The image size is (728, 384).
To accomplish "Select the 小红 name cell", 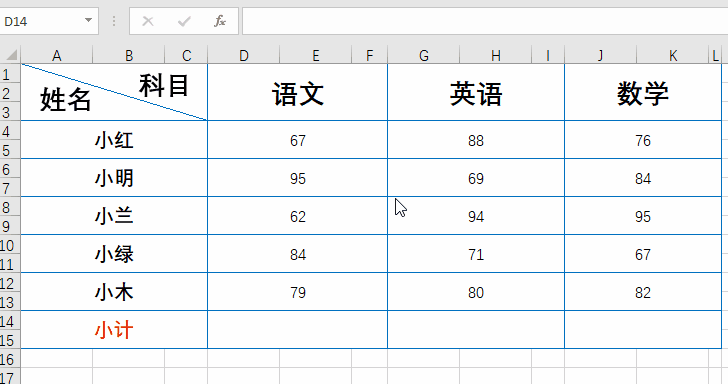I will pyautogui.click(x=114, y=140).
